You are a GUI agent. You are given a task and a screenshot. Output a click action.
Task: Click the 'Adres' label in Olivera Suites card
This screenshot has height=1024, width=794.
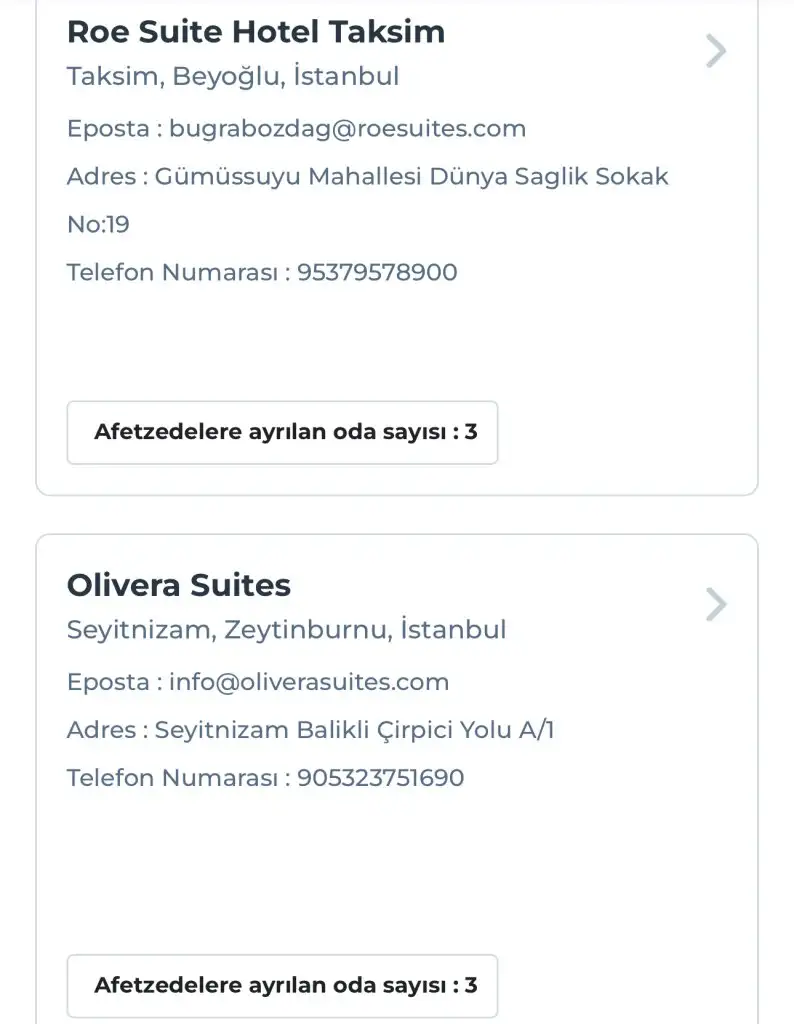coord(100,730)
